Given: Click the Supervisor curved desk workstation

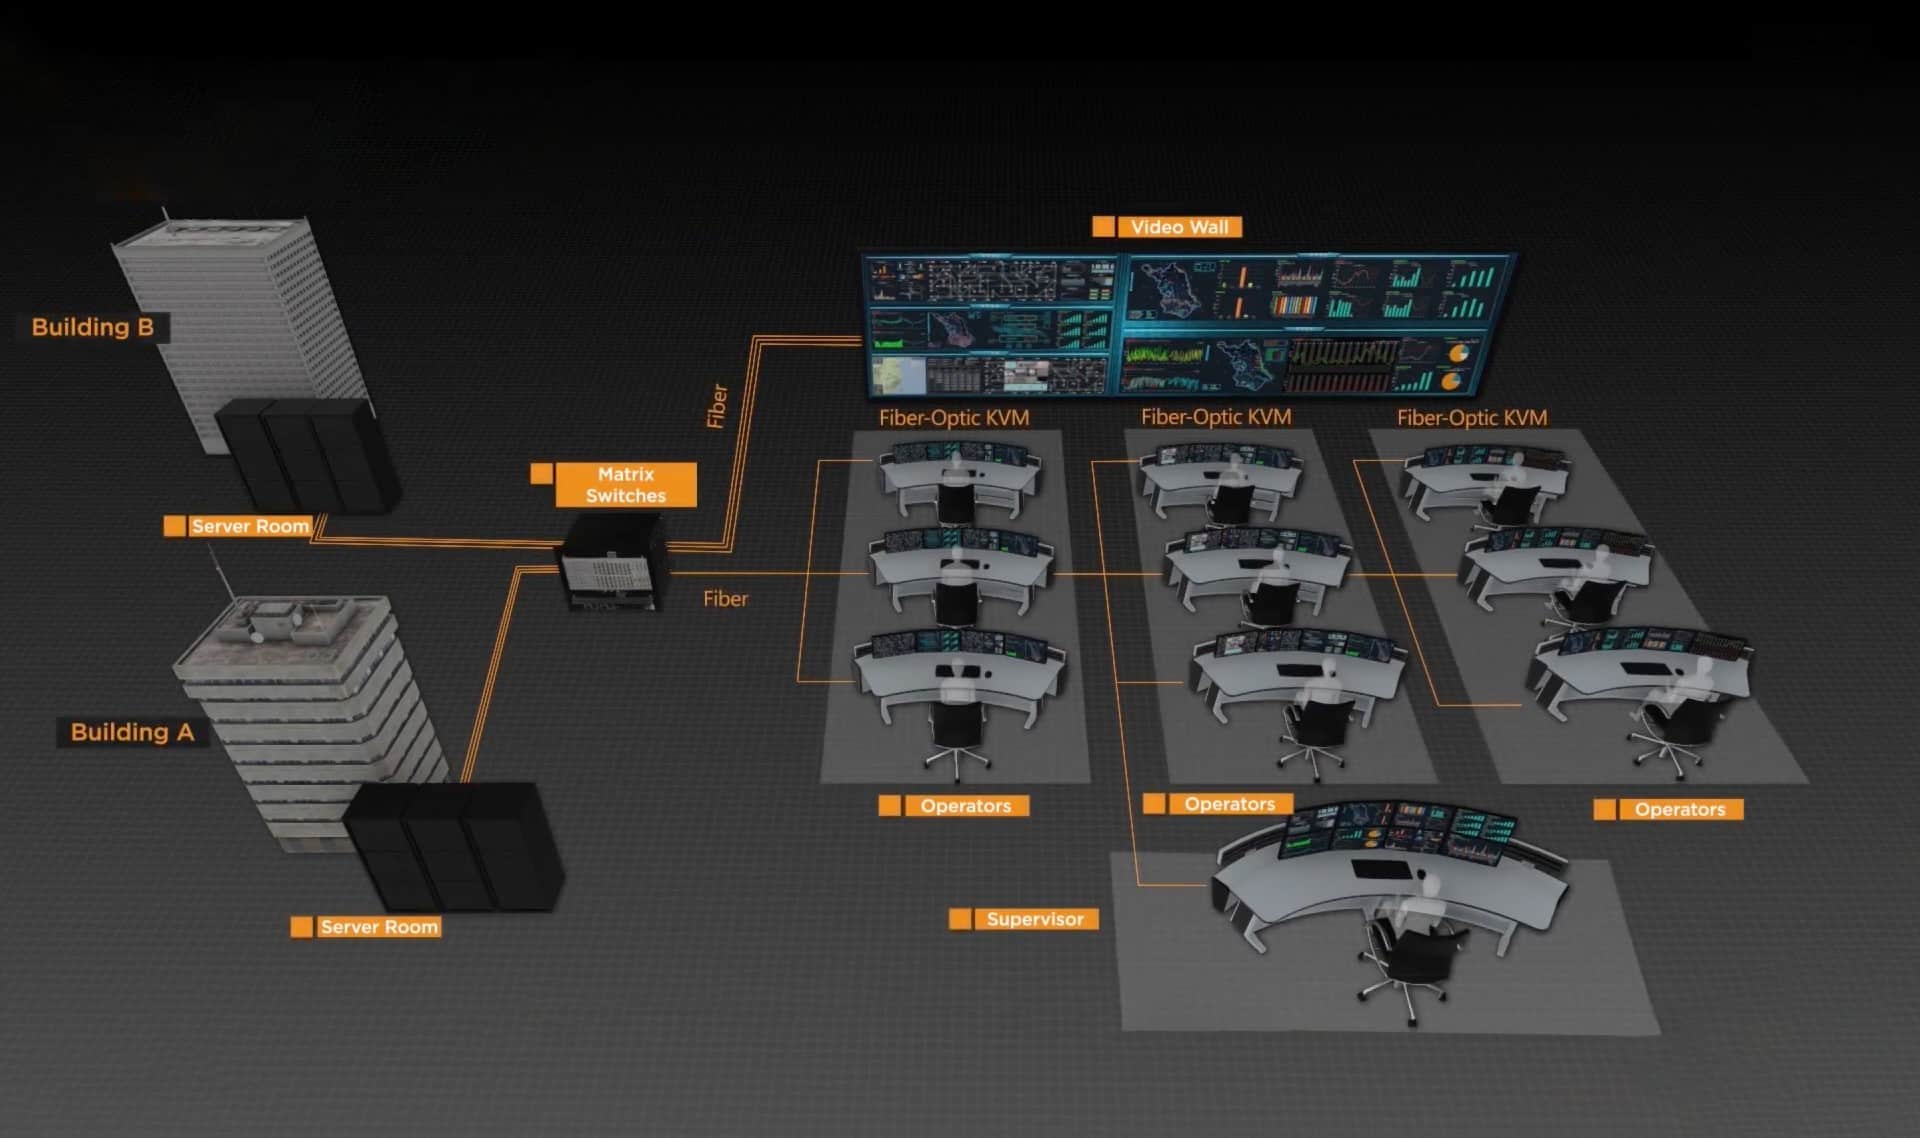Looking at the screenshot, I should click(1390, 880).
